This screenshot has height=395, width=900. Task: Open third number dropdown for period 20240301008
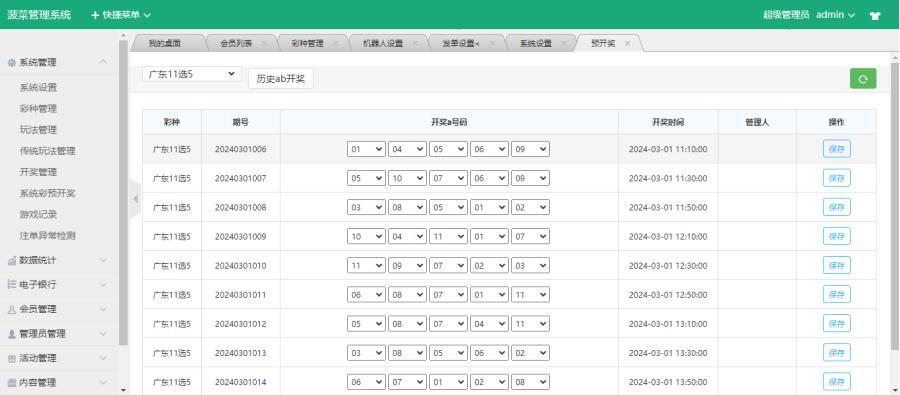click(x=448, y=207)
